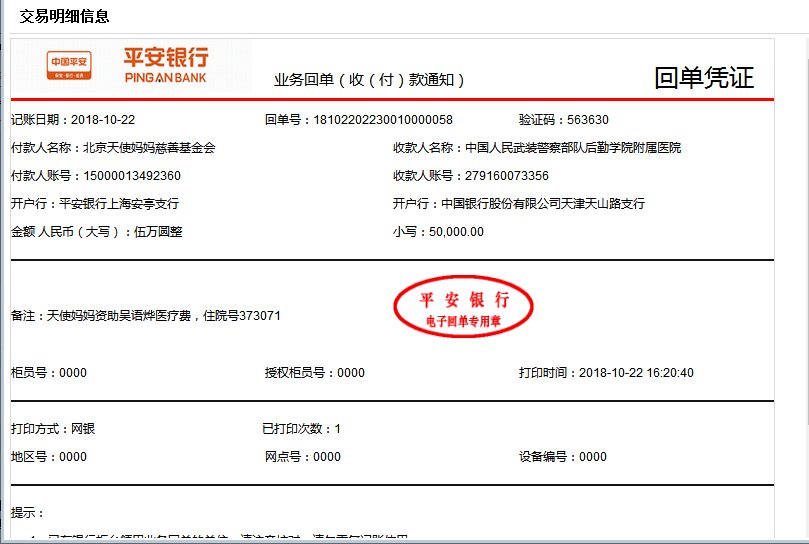The image size is (809, 544).
Task: Click the 平安银行 PING AN BANK logo
Action: (166, 65)
